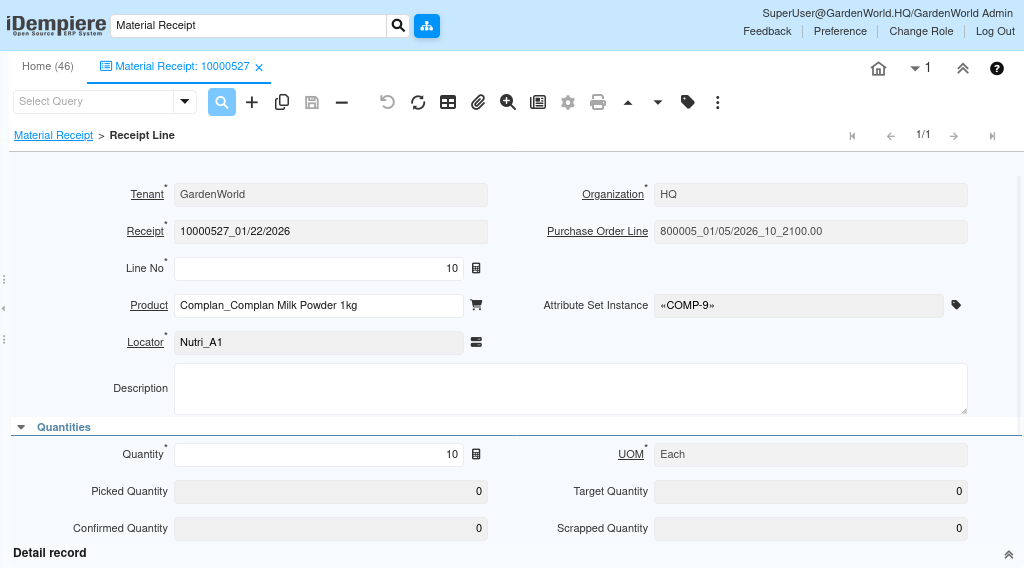Open the Attribute Set Instance tag icon
Viewport: 1024px width, 568px height.
(x=956, y=305)
